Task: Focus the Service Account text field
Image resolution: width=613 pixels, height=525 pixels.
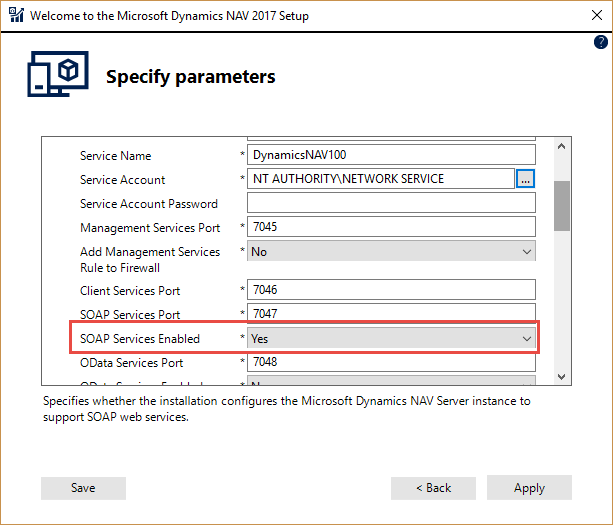Action: 380,179
